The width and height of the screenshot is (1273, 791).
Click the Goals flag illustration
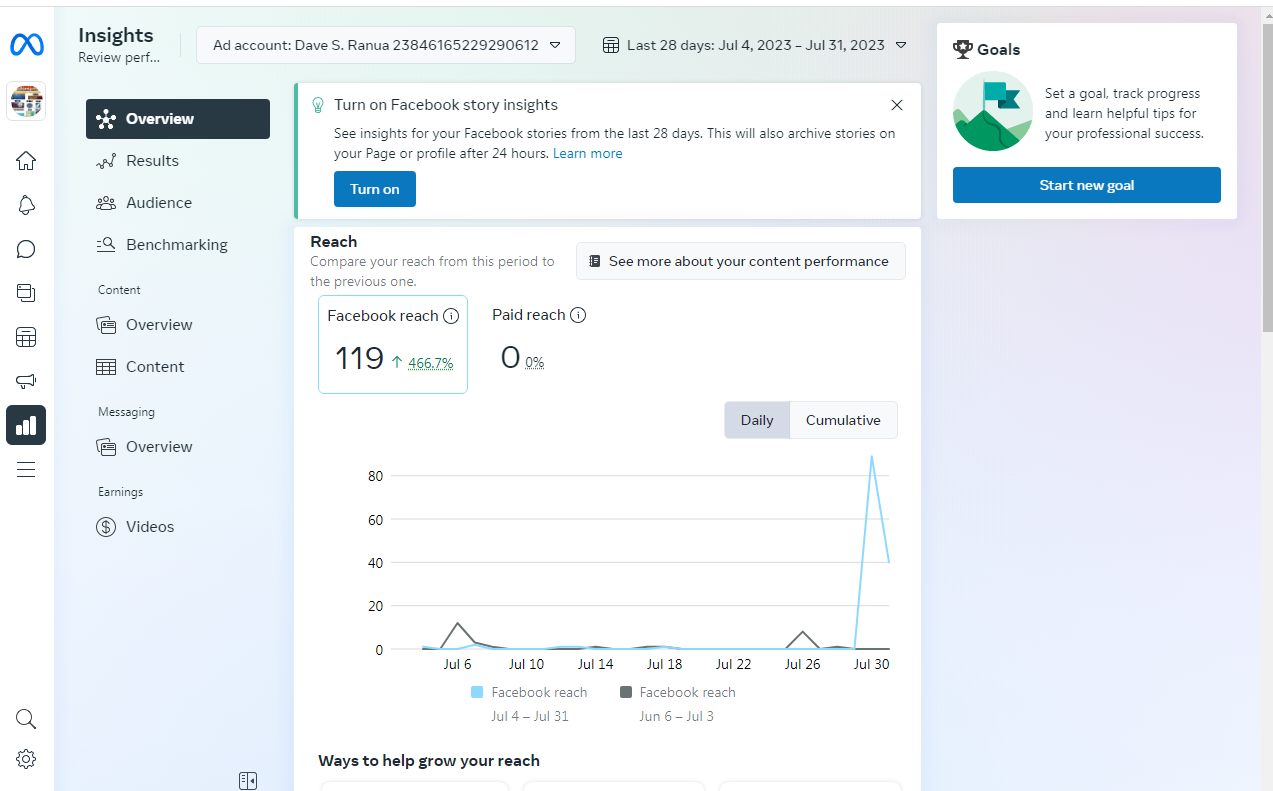click(x=993, y=111)
